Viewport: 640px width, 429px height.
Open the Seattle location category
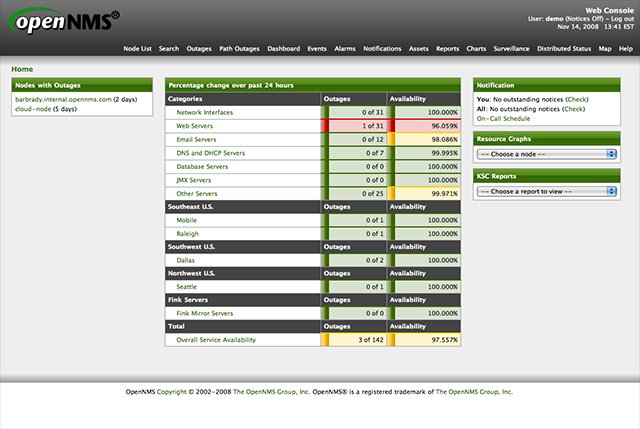(x=187, y=287)
